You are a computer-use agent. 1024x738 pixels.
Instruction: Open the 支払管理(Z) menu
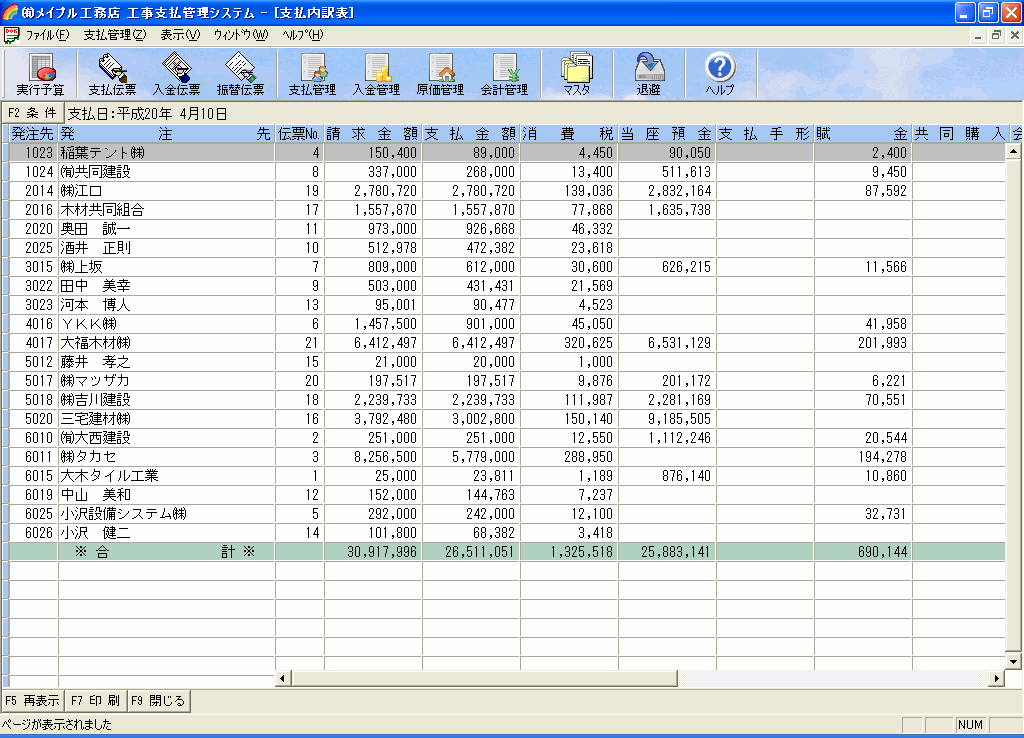(x=114, y=35)
